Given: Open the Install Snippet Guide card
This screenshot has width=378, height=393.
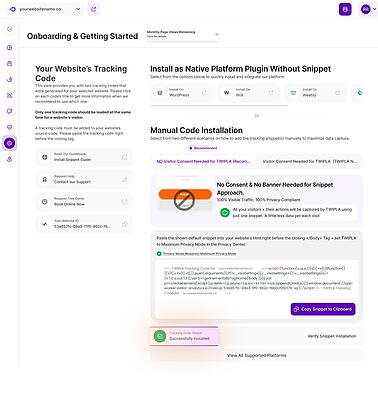Looking at the screenshot, I should tap(84, 157).
